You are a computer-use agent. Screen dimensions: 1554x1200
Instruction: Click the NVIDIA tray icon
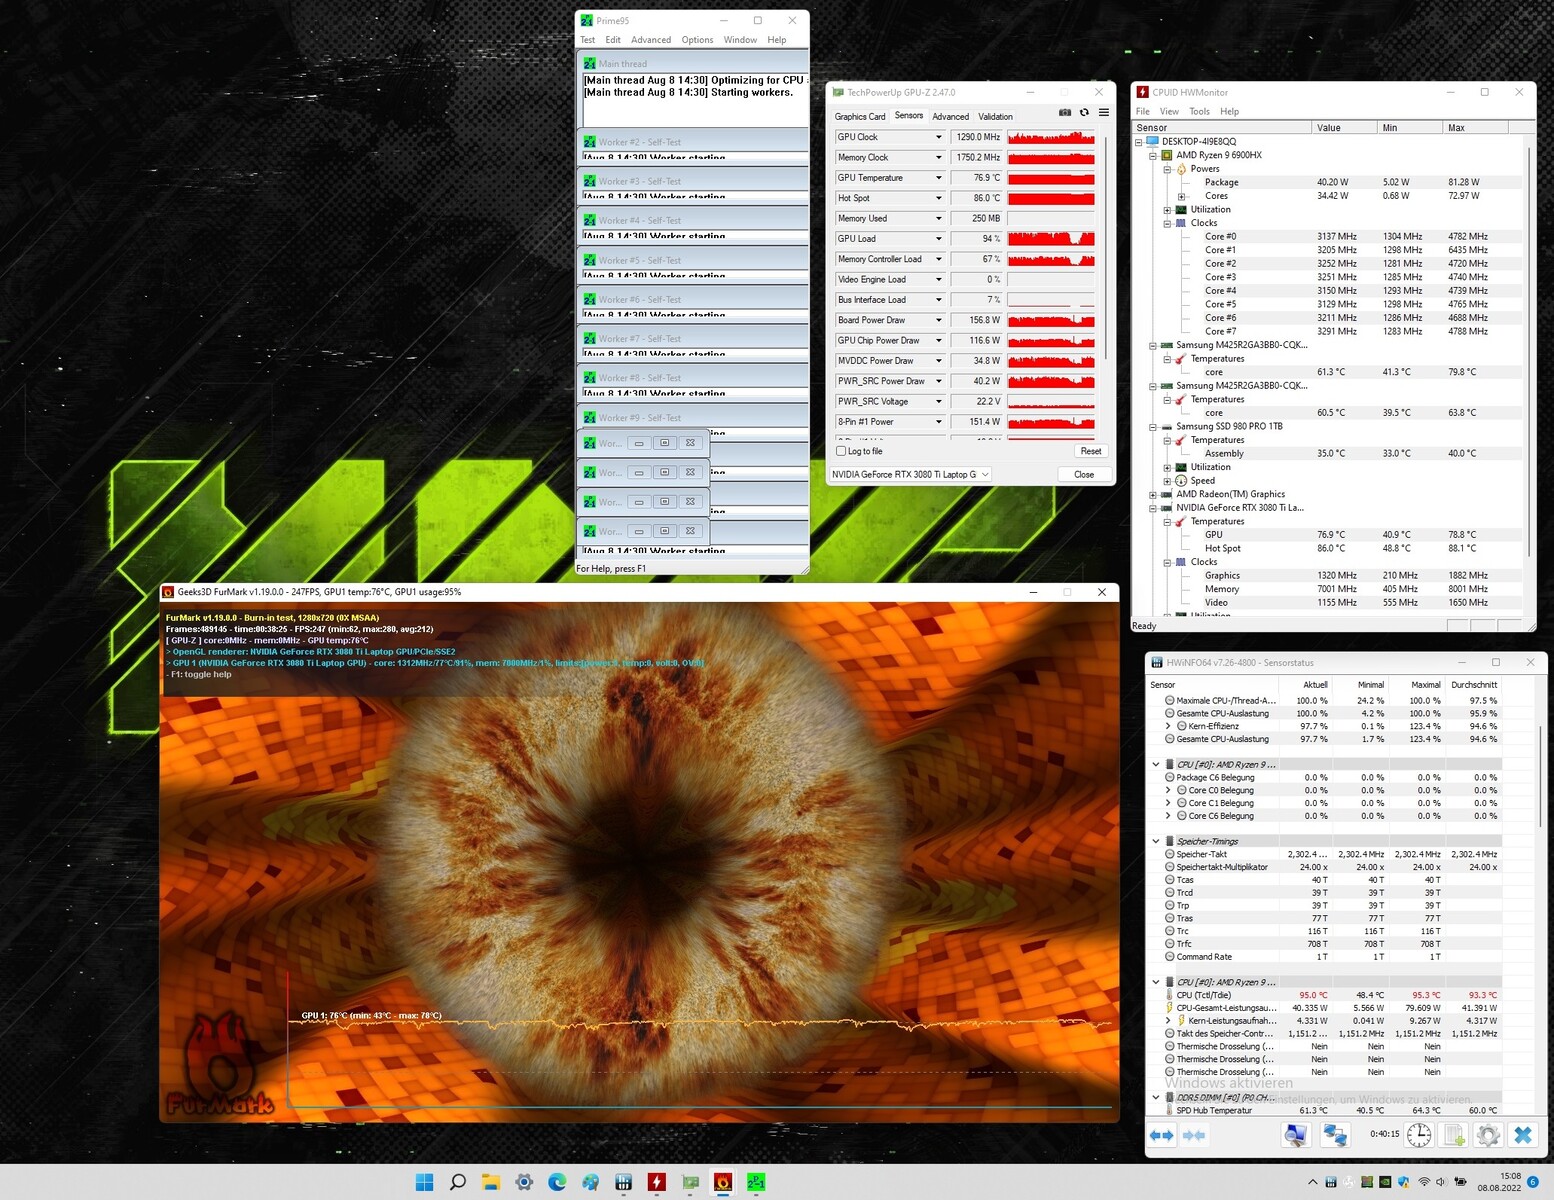[x=1385, y=1182]
